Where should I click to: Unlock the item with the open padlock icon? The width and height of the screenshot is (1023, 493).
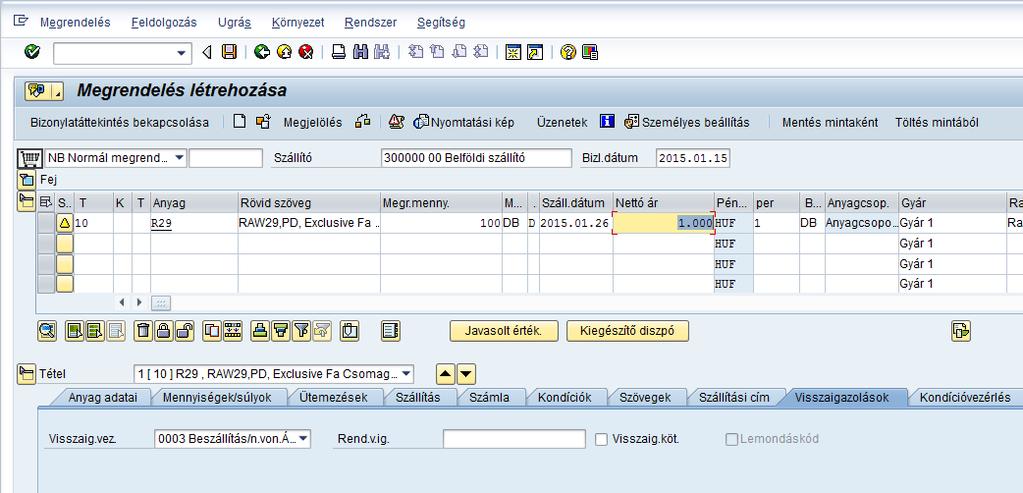point(185,331)
